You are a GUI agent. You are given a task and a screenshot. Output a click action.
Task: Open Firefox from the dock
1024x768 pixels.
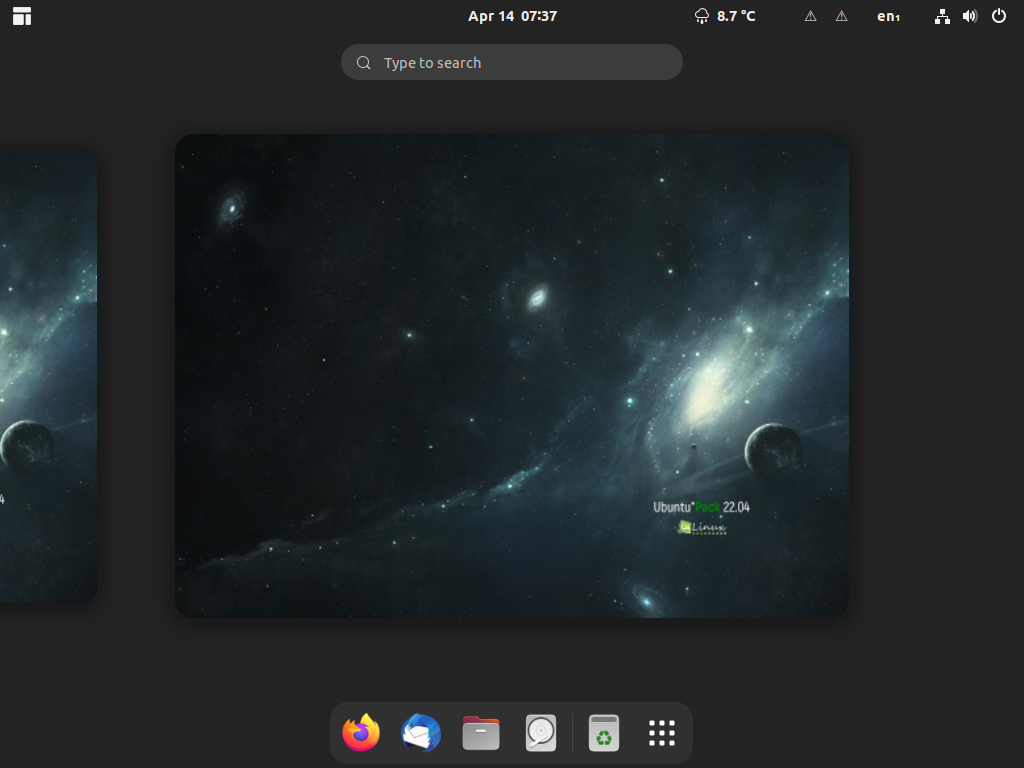361,733
